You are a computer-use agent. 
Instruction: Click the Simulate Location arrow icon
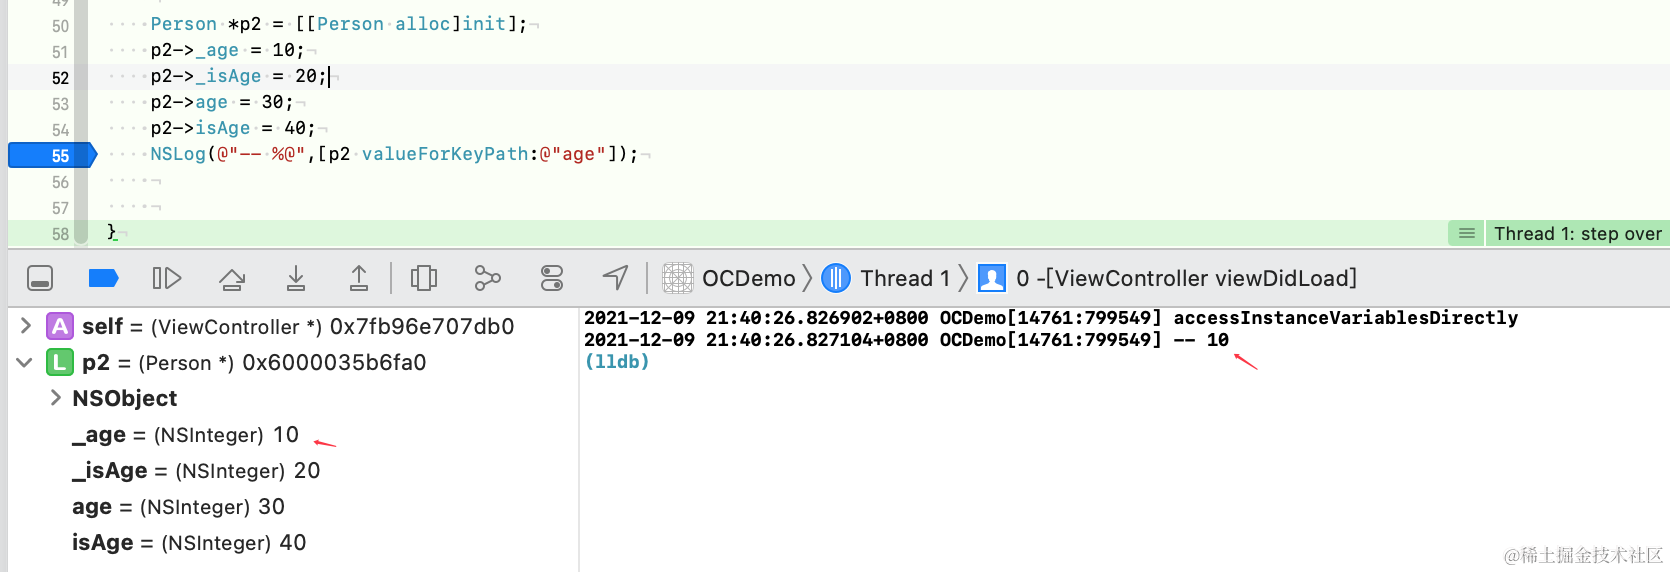[x=616, y=278]
